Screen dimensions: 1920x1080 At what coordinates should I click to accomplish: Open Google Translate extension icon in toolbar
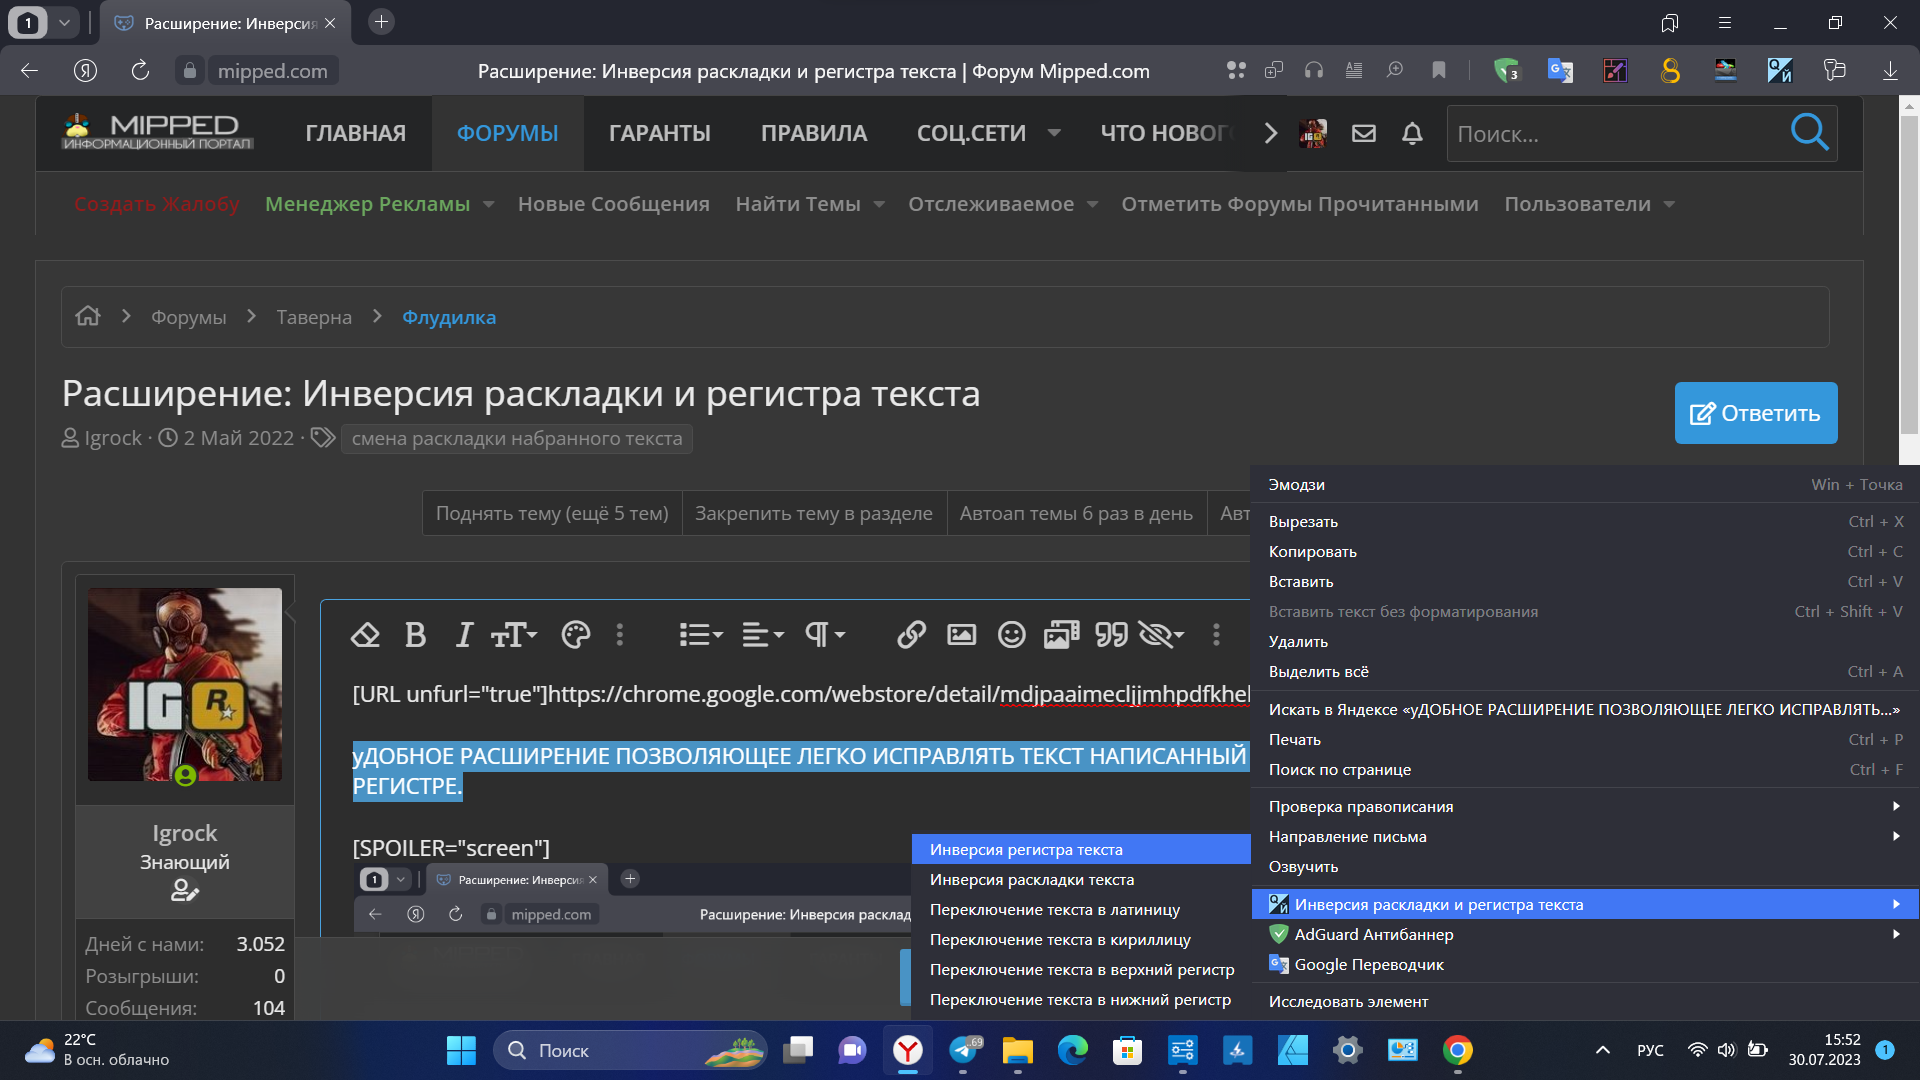click(1560, 70)
